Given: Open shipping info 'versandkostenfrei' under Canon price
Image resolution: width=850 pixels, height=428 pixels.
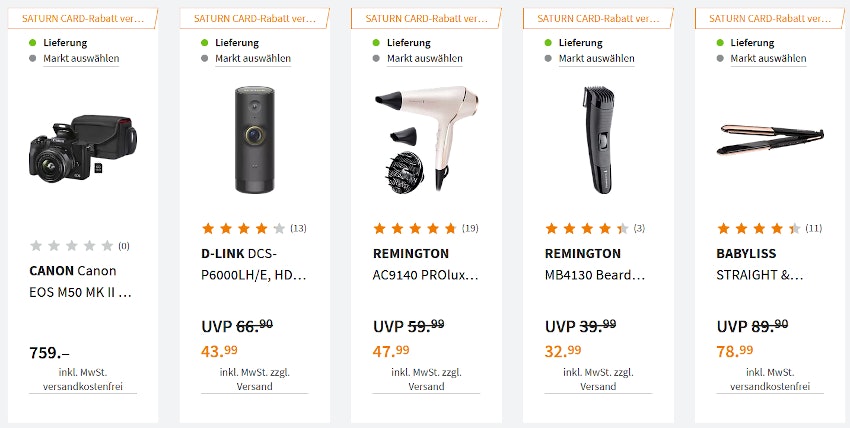Looking at the screenshot, I should (82, 386).
